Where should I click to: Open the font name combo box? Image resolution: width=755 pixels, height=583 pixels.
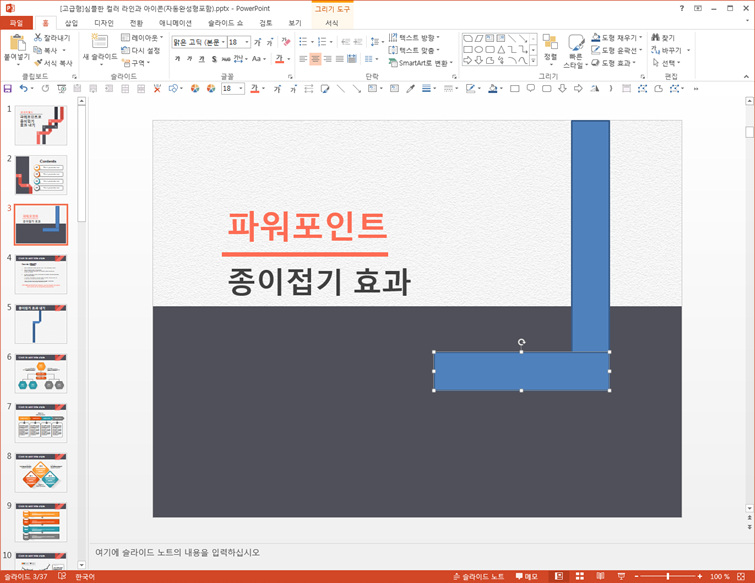coord(199,42)
